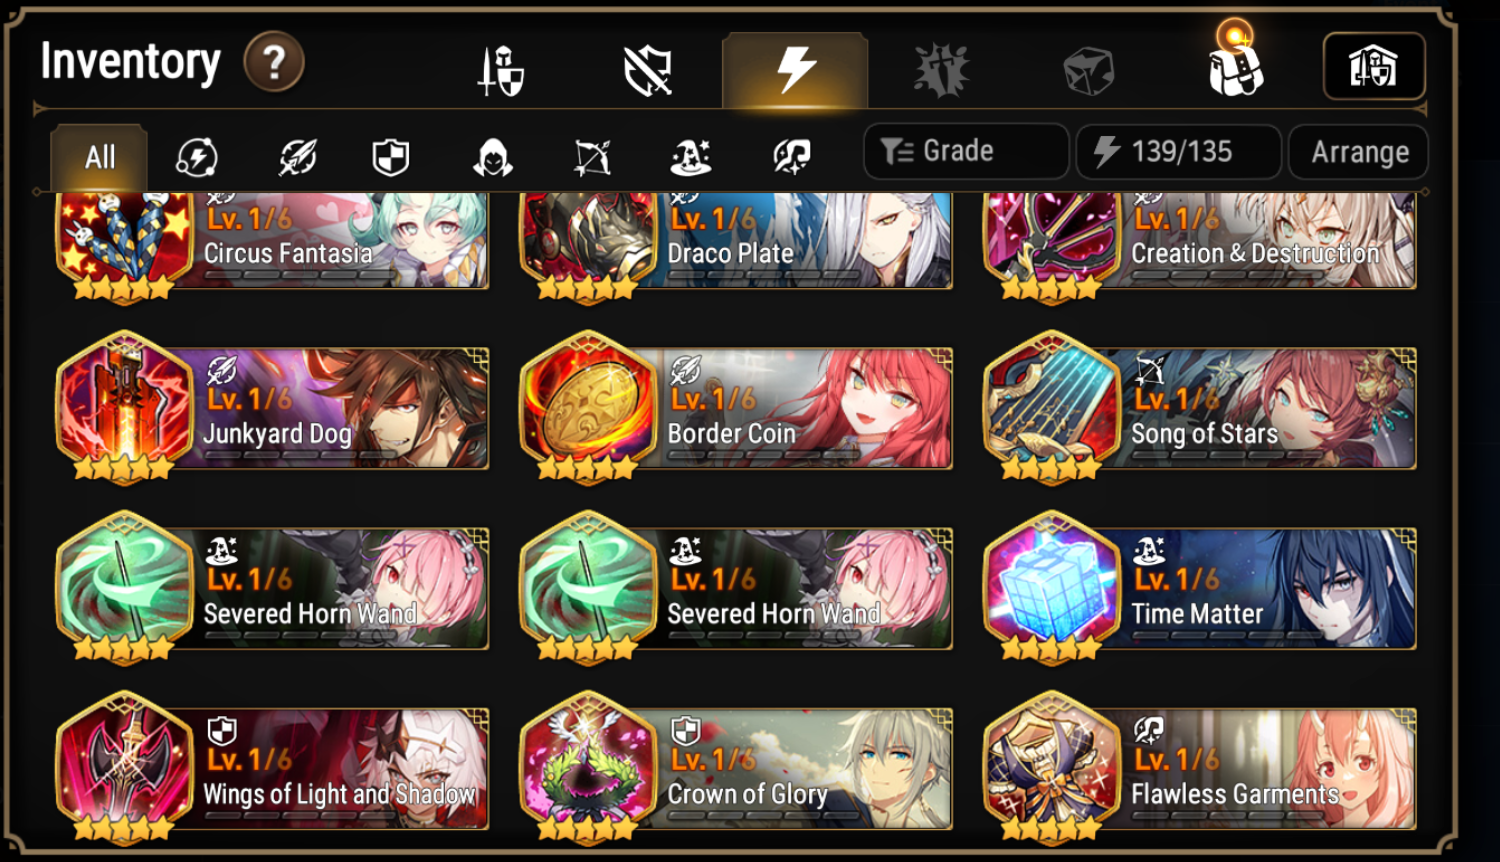
Task: Pick the Crown of Glory artifact
Action: (736, 768)
